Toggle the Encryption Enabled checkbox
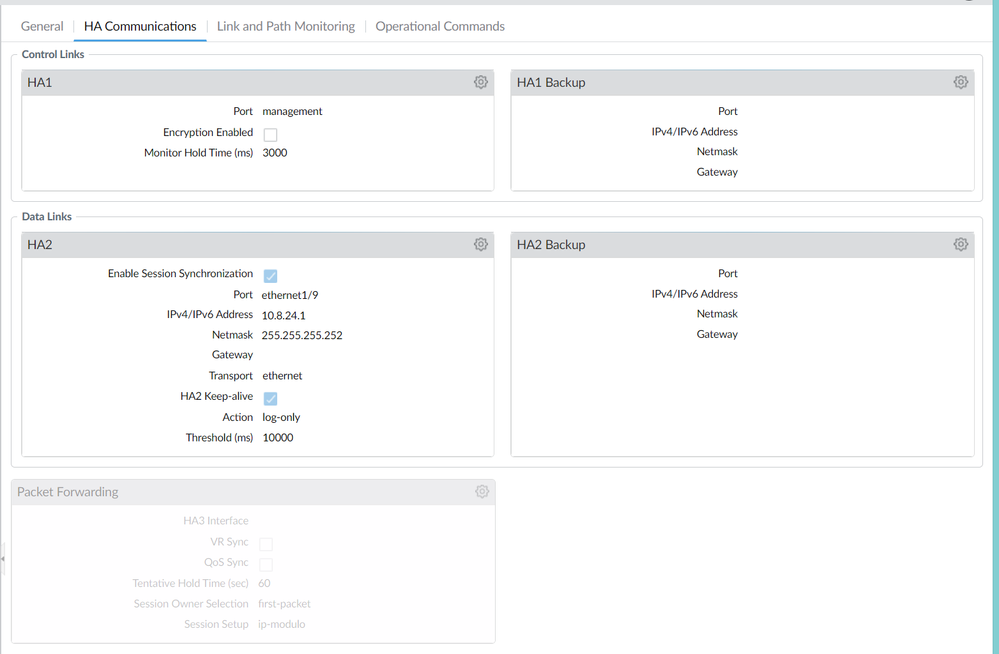This screenshot has height=654, width=999. tap(270, 134)
